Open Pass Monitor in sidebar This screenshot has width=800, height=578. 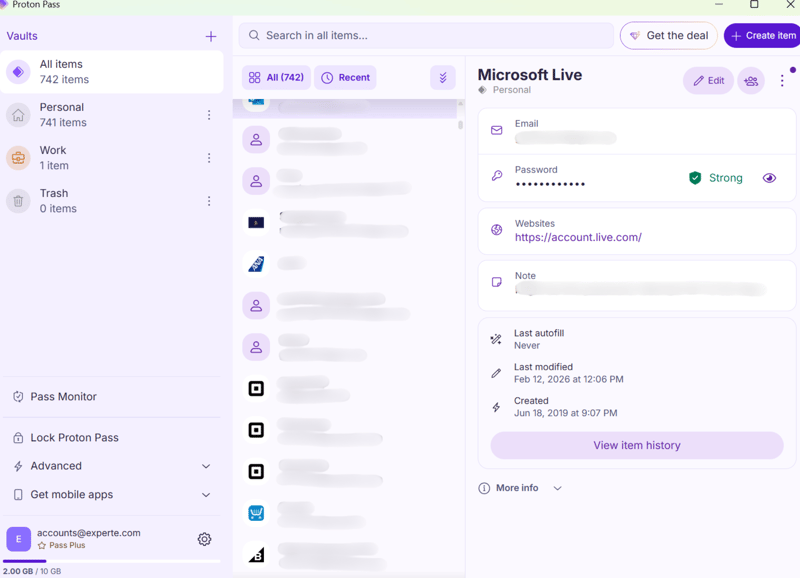click(63, 397)
